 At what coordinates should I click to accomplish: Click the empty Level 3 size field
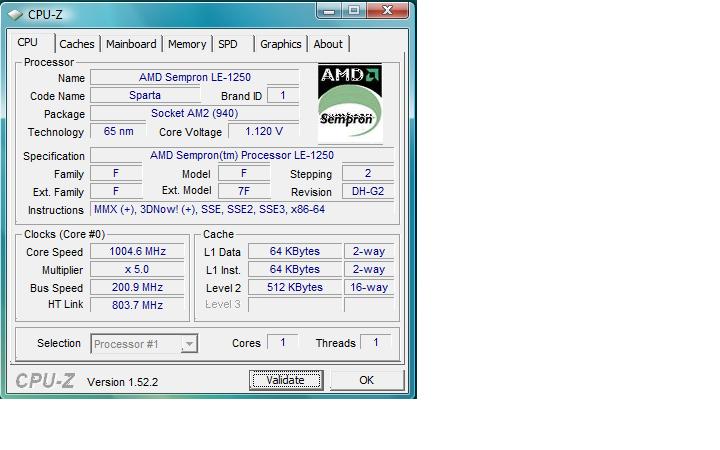(x=295, y=305)
